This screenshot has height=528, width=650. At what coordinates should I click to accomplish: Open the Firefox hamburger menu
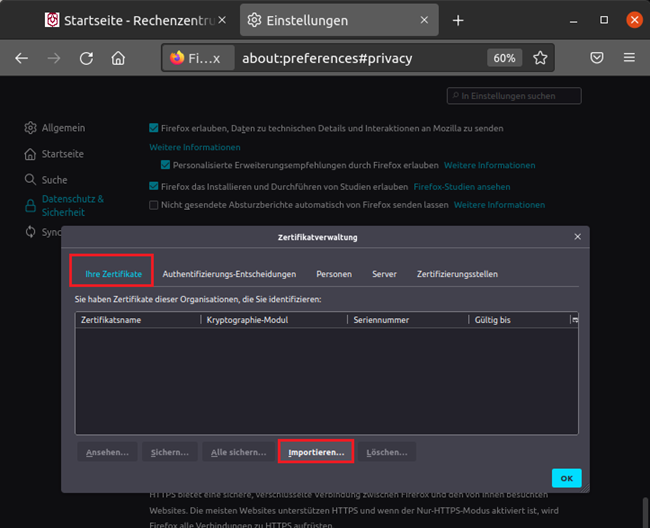tap(629, 58)
